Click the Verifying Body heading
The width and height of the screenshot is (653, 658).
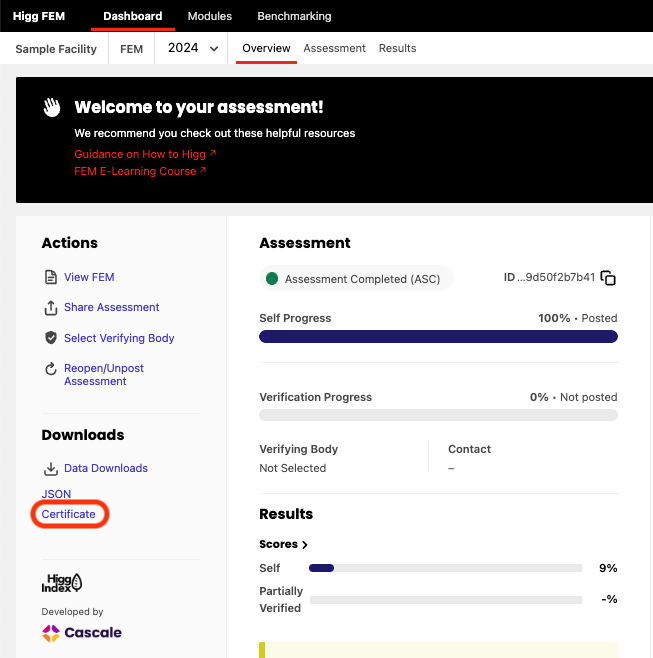pos(298,449)
